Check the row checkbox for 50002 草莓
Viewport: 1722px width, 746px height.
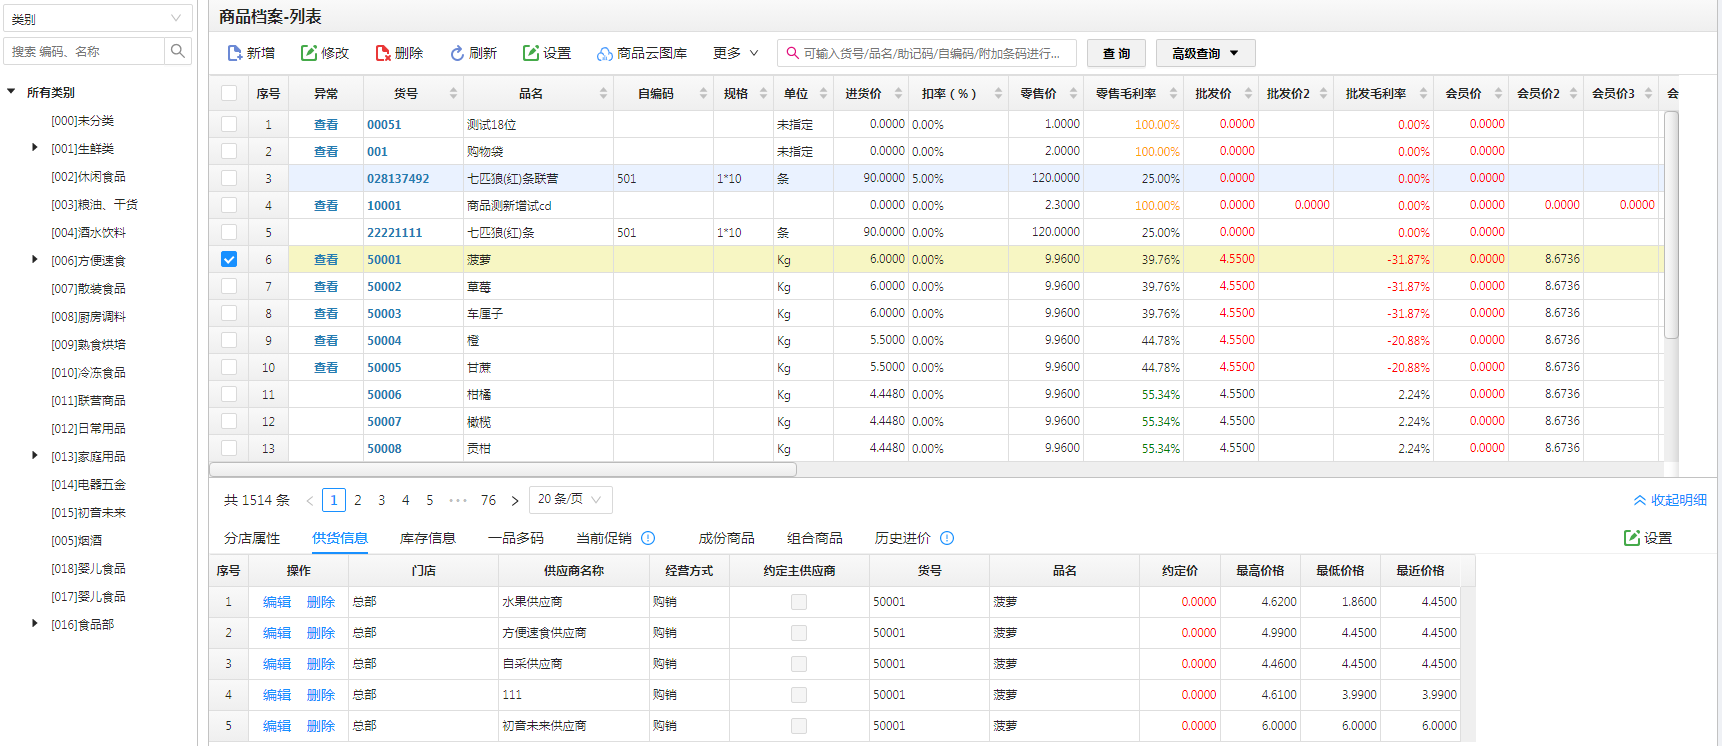pos(229,286)
